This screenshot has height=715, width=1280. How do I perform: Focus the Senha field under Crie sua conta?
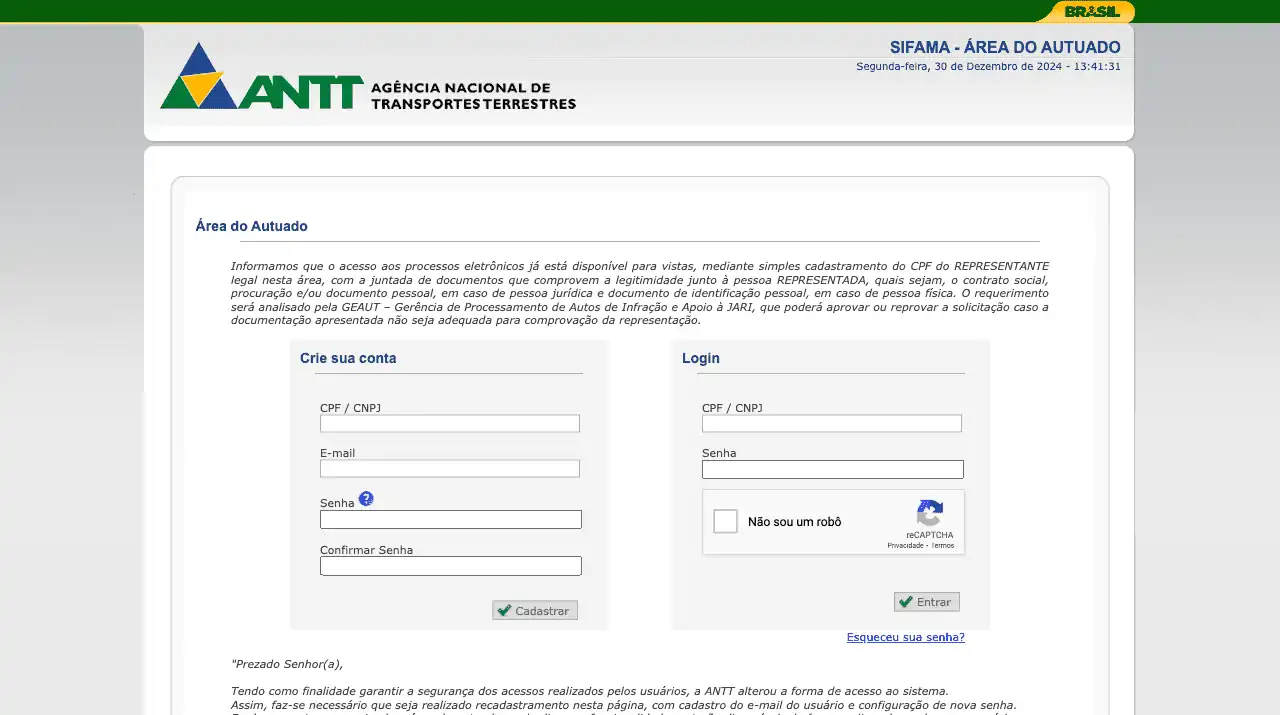click(x=450, y=520)
